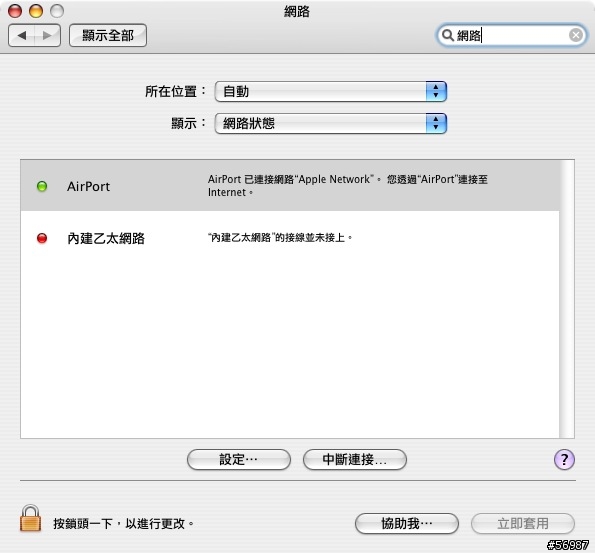Go back with the left arrow button
This screenshot has width=595, height=553.
pos(22,36)
